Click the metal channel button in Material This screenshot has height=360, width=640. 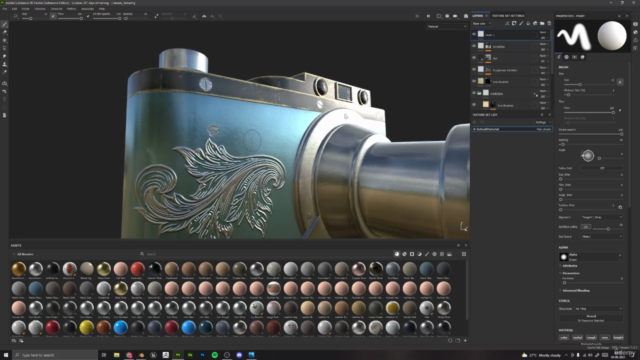(577, 338)
